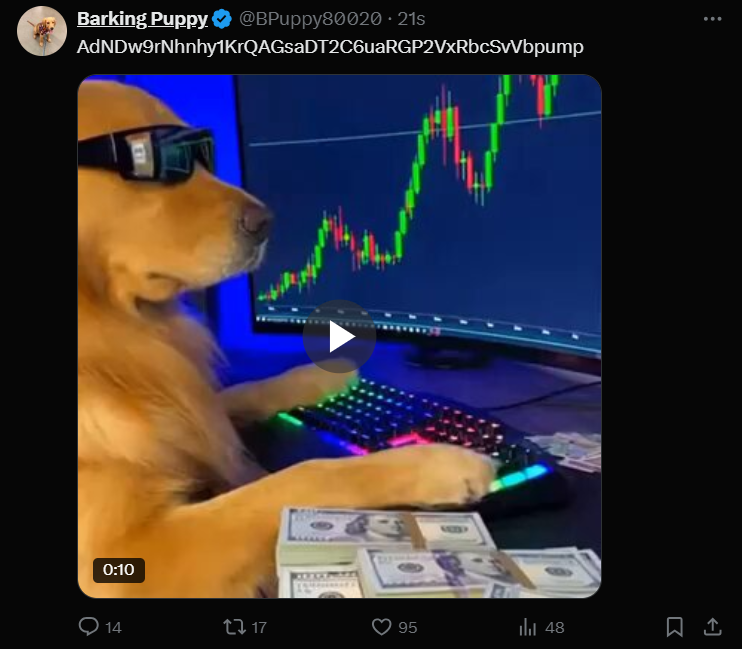742x649 pixels.
Task: Click the 14 replies count
Action: (113, 628)
